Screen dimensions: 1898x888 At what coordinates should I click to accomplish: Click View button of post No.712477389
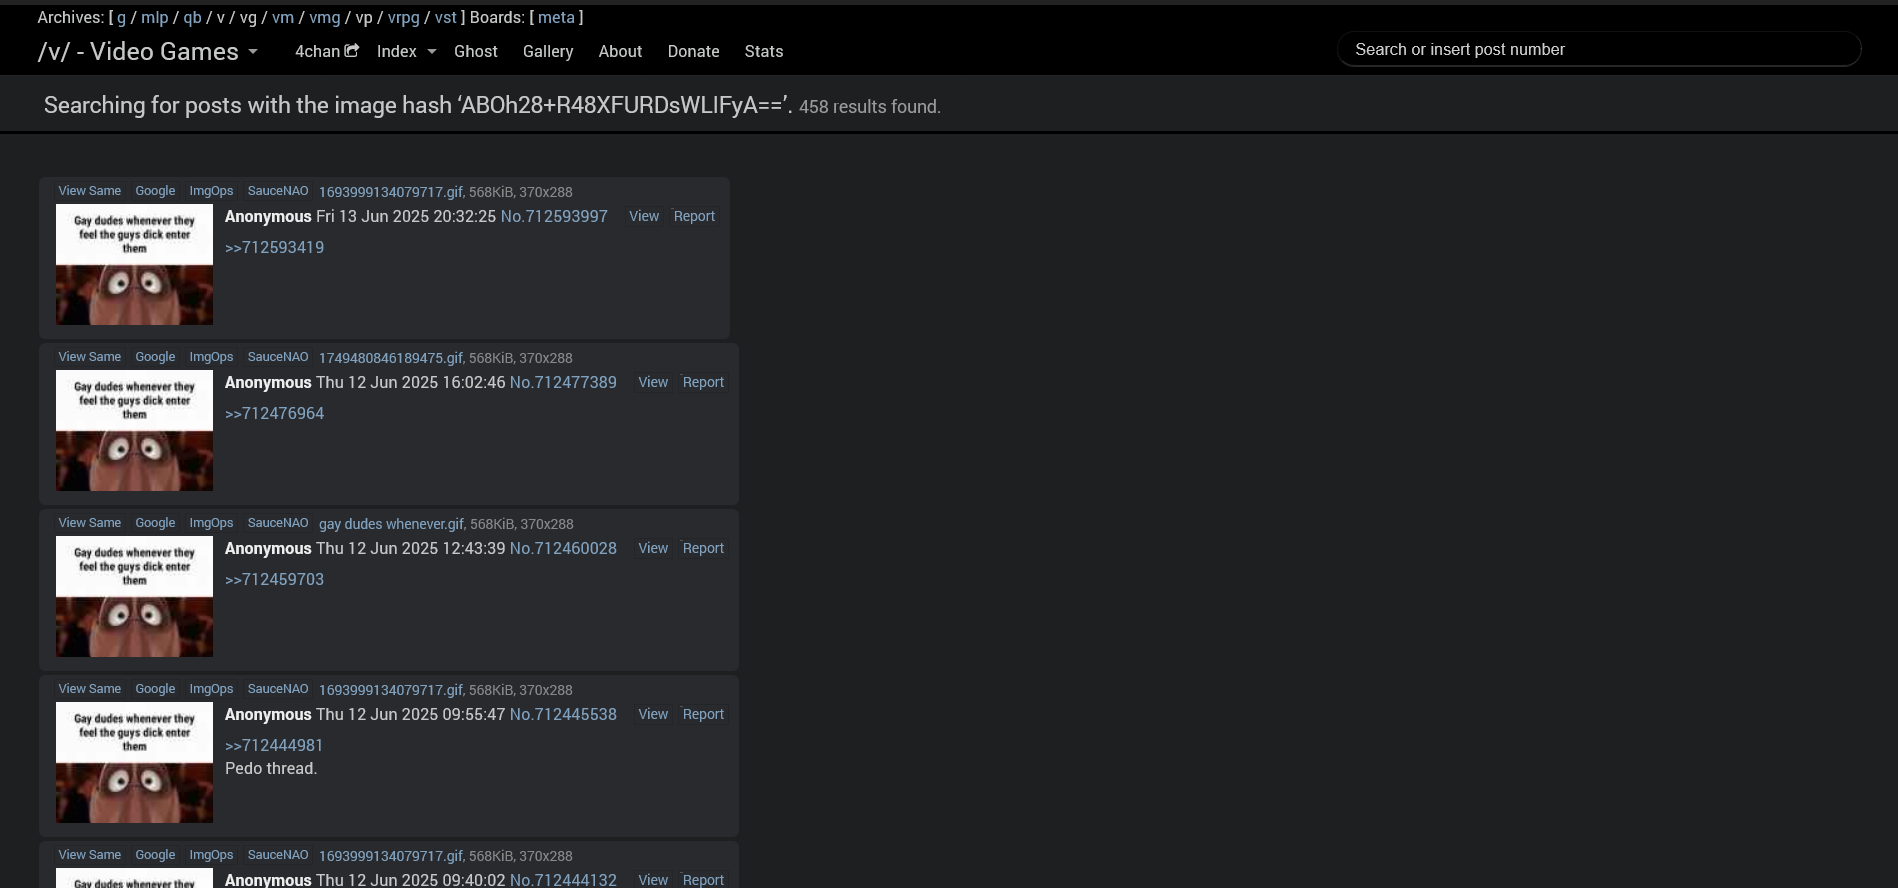(x=653, y=382)
